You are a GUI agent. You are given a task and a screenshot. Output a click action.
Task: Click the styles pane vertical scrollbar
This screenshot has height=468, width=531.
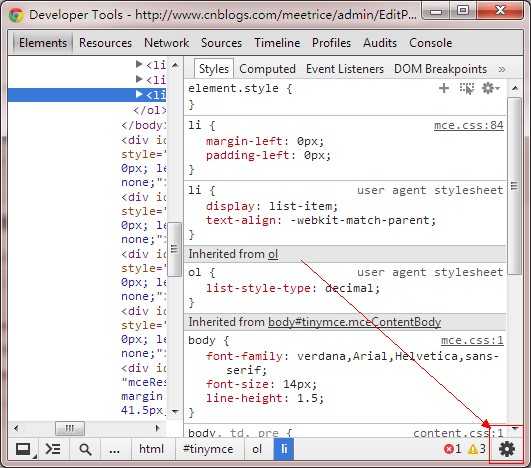pos(515,186)
